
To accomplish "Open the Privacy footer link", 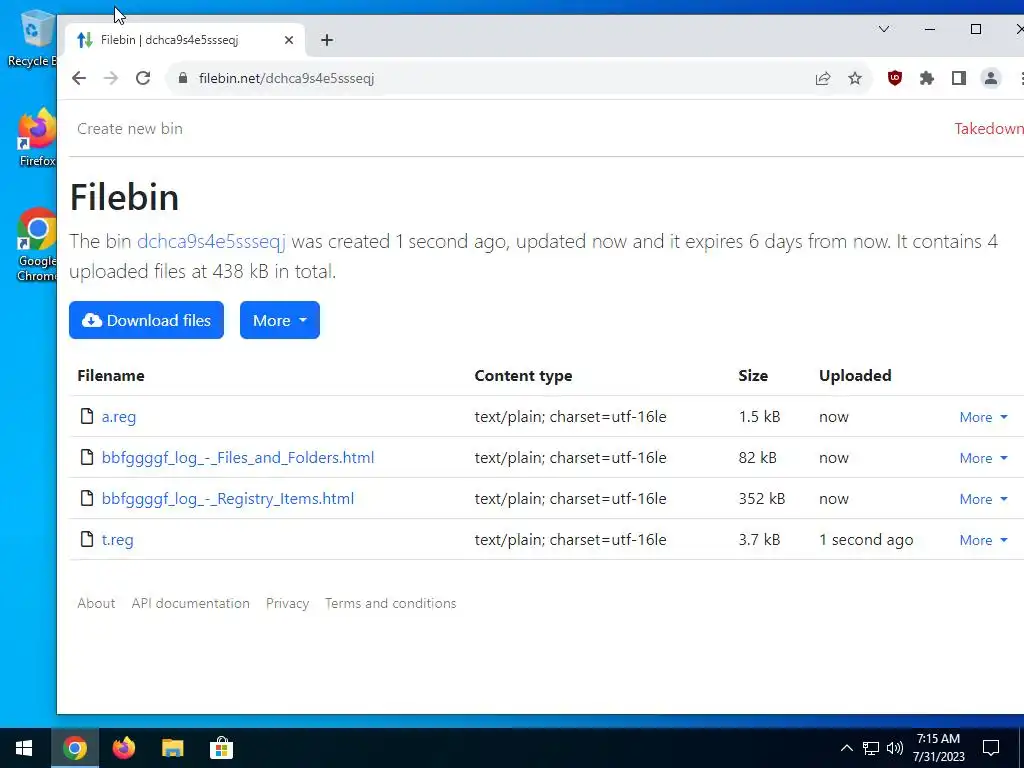I will point(287,603).
